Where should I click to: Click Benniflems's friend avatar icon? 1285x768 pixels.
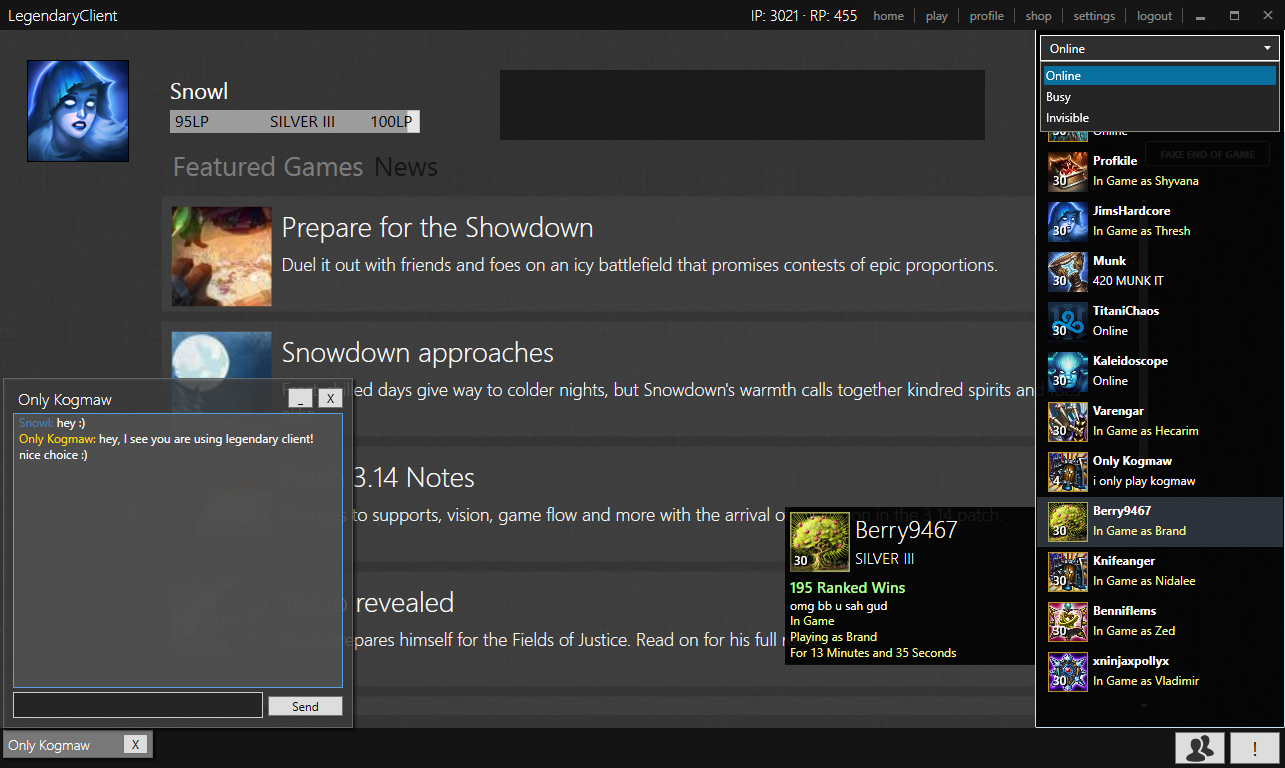pyautogui.click(x=1068, y=621)
